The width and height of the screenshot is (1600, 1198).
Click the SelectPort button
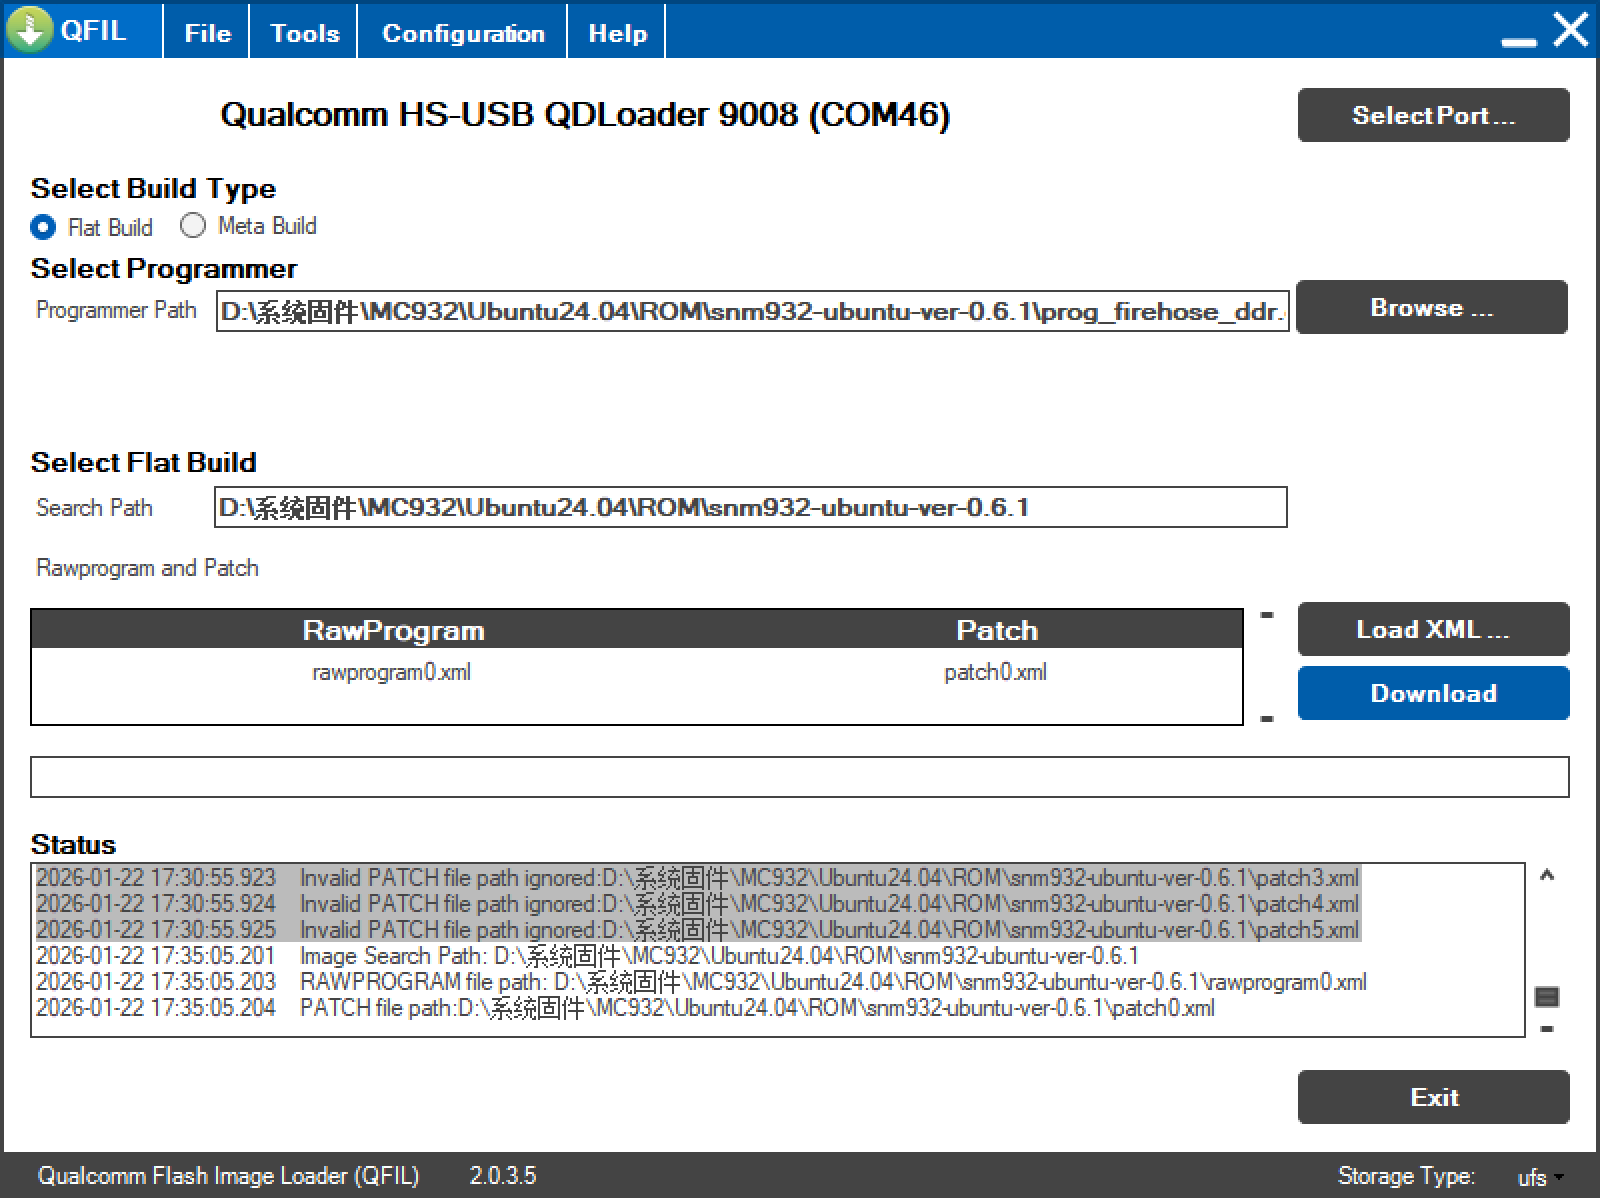[1433, 115]
